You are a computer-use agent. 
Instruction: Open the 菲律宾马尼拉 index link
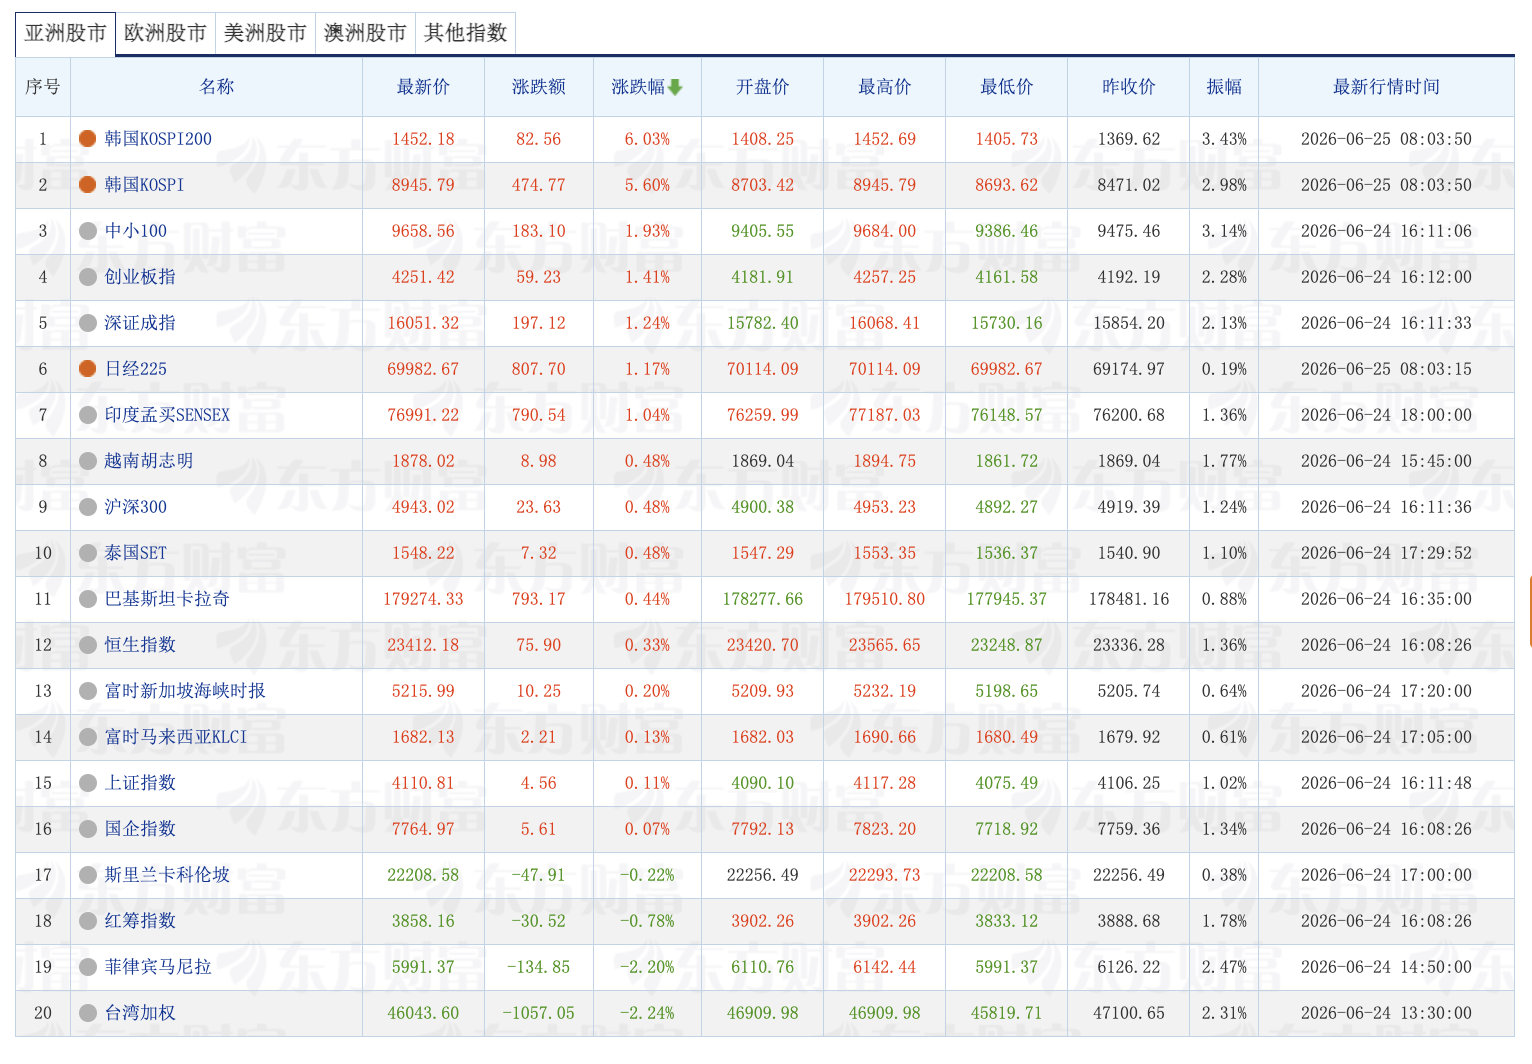(158, 967)
